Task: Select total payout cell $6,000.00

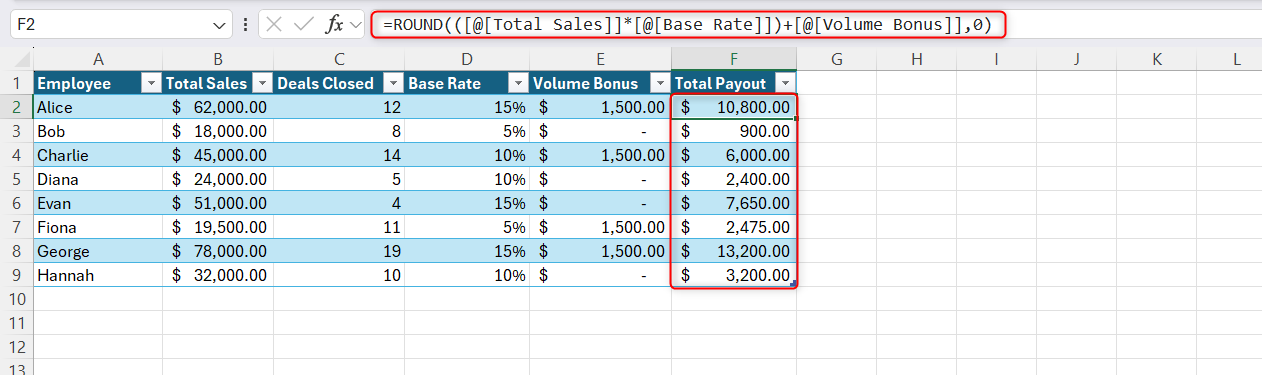Action: tap(734, 155)
